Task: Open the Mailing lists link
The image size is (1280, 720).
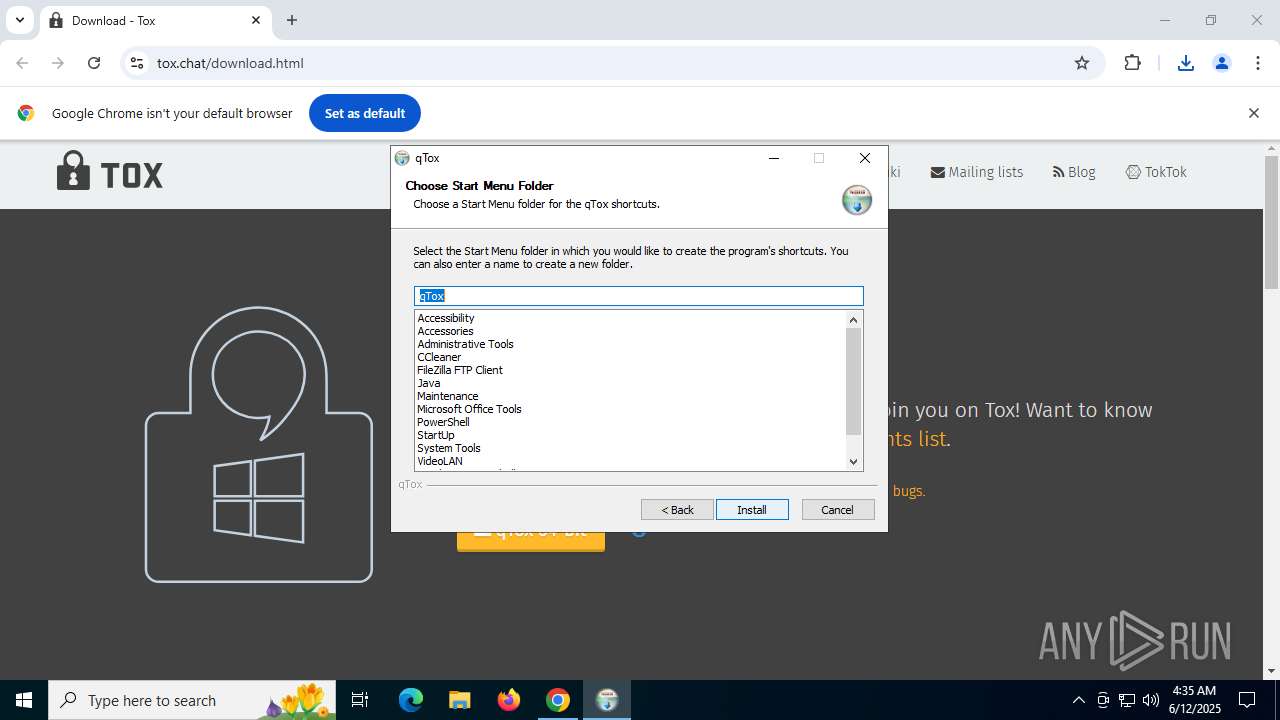Action: coord(977,172)
